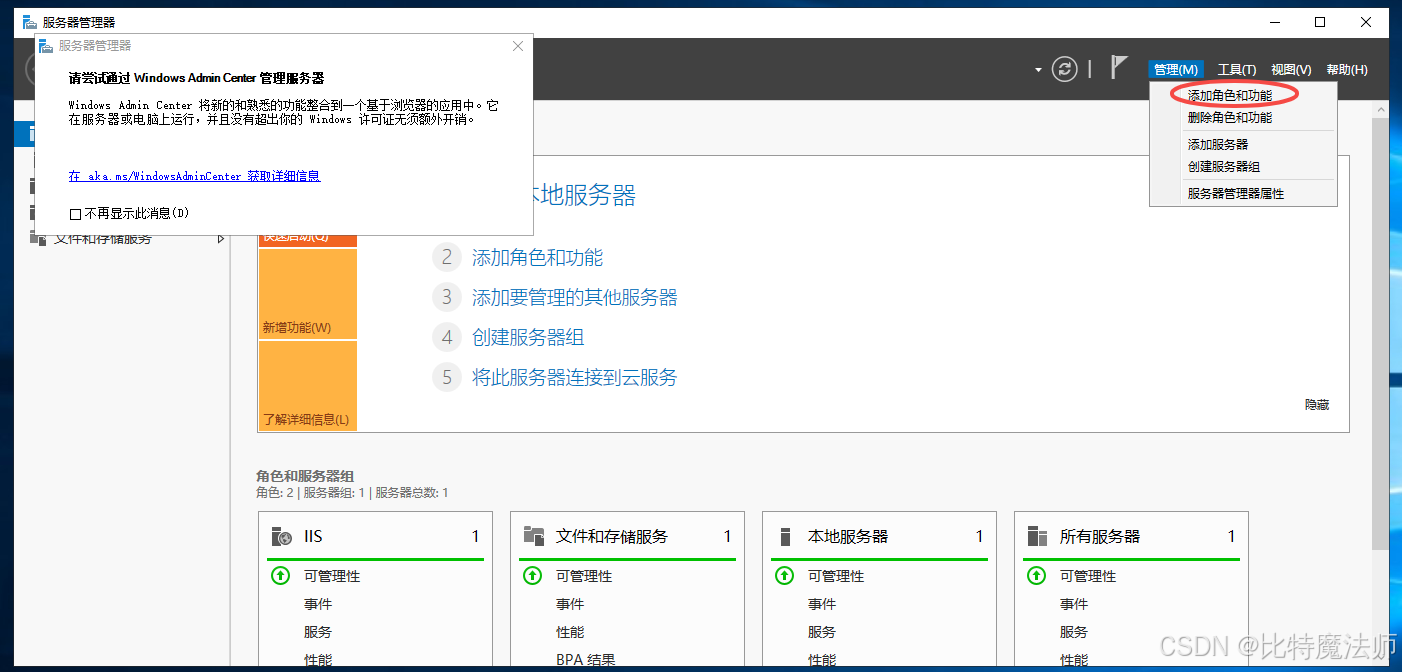Click 可管理性 in the IIS tile
The width and height of the screenshot is (1402, 672).
coord(332,576)
